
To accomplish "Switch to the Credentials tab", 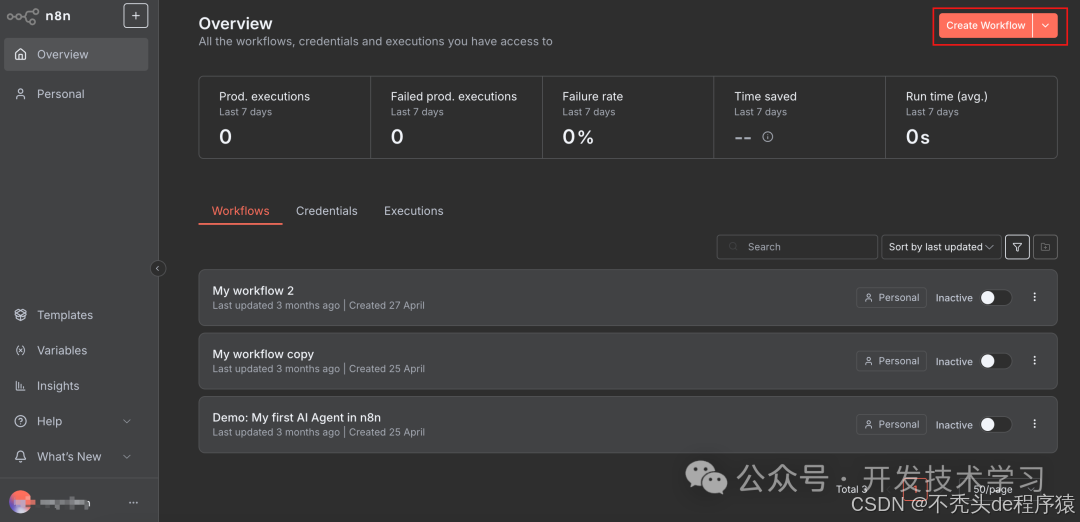I will click(326, 211).
